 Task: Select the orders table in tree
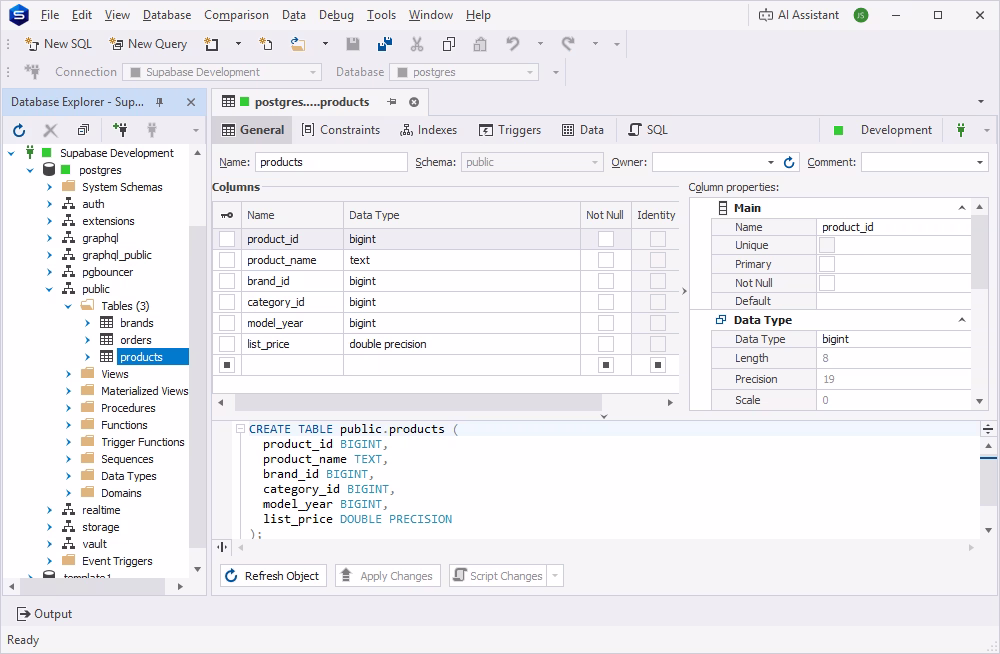pyautogui.click(x=136, y=340)
